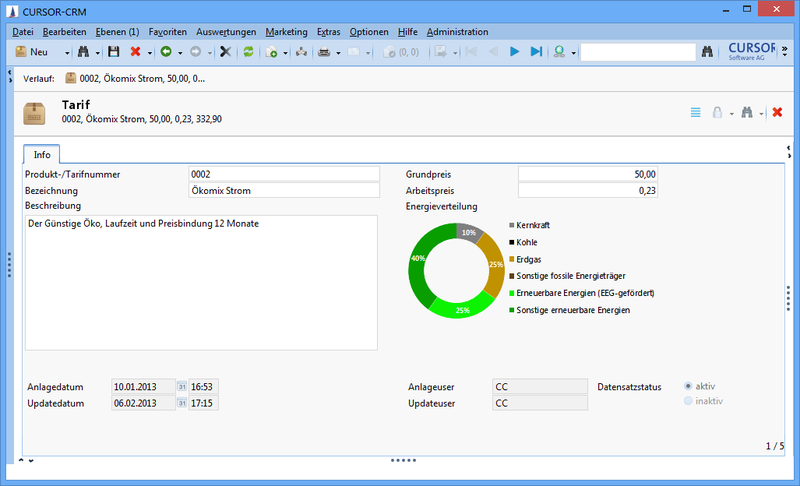This screenshot has width=800, height=486.
Task: Open dropdown beside the printer icon
Action: click(x=340, y=51)
